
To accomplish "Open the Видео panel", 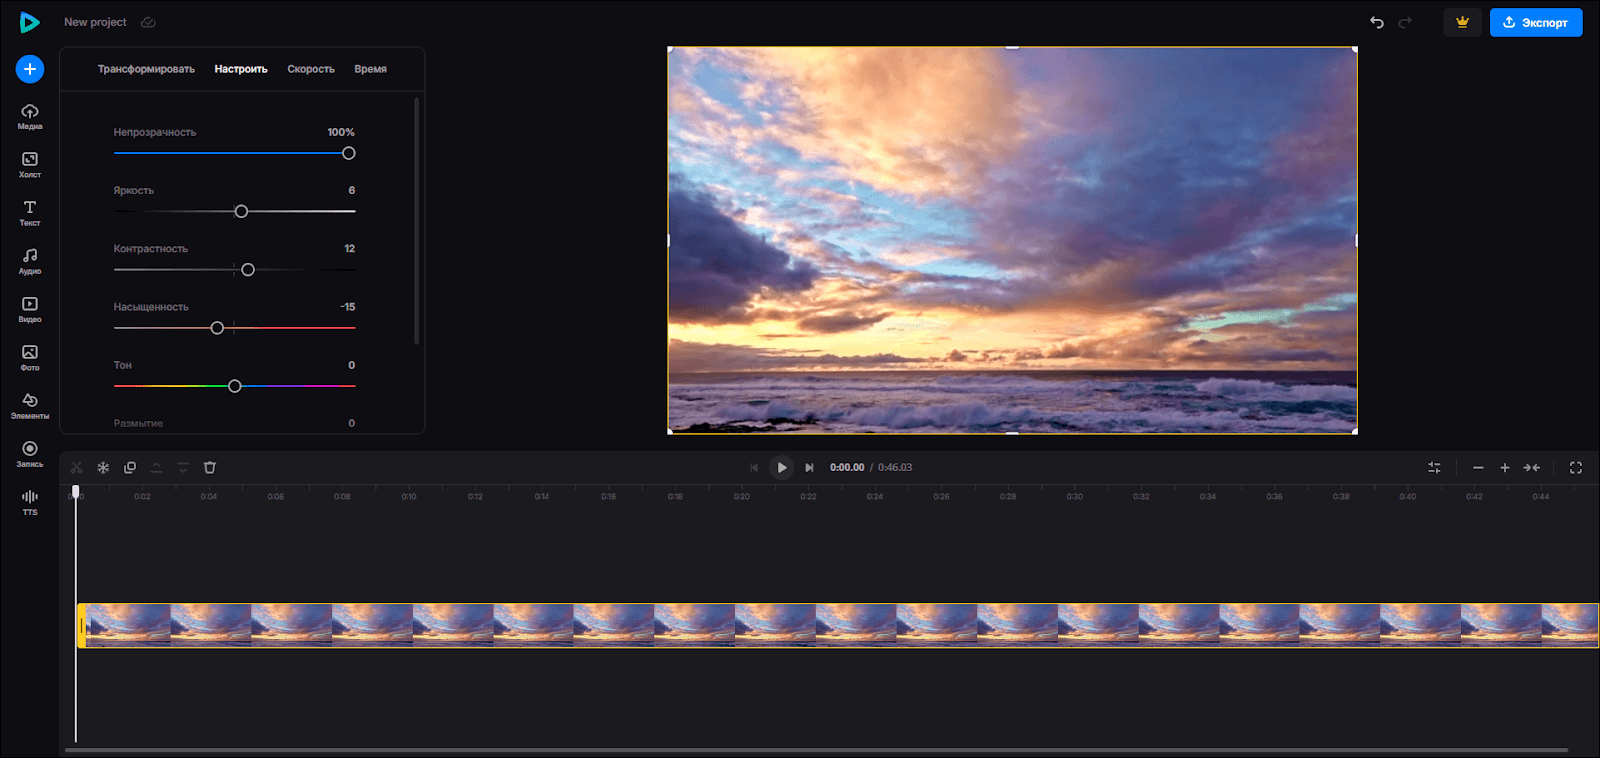I will click(x=30, y=309).
